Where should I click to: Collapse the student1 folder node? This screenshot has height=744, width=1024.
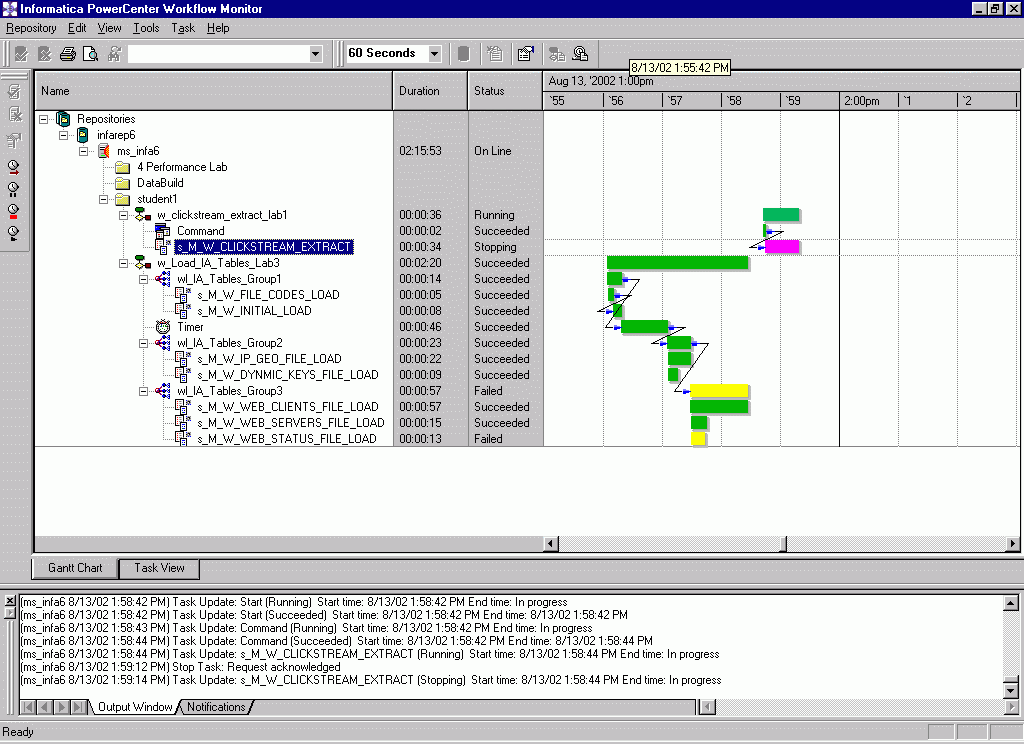(x=103, y=199)
